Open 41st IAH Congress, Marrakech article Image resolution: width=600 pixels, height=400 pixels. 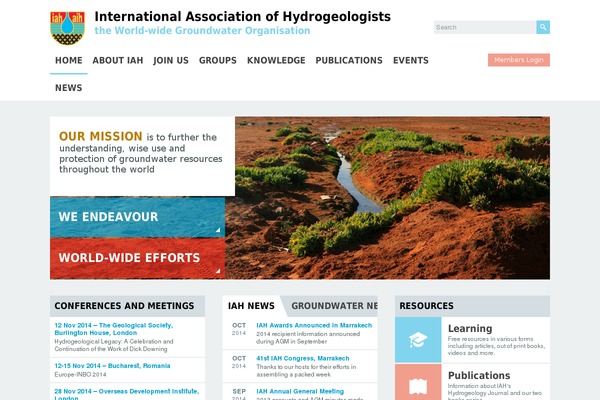click(x=303, y=359)
